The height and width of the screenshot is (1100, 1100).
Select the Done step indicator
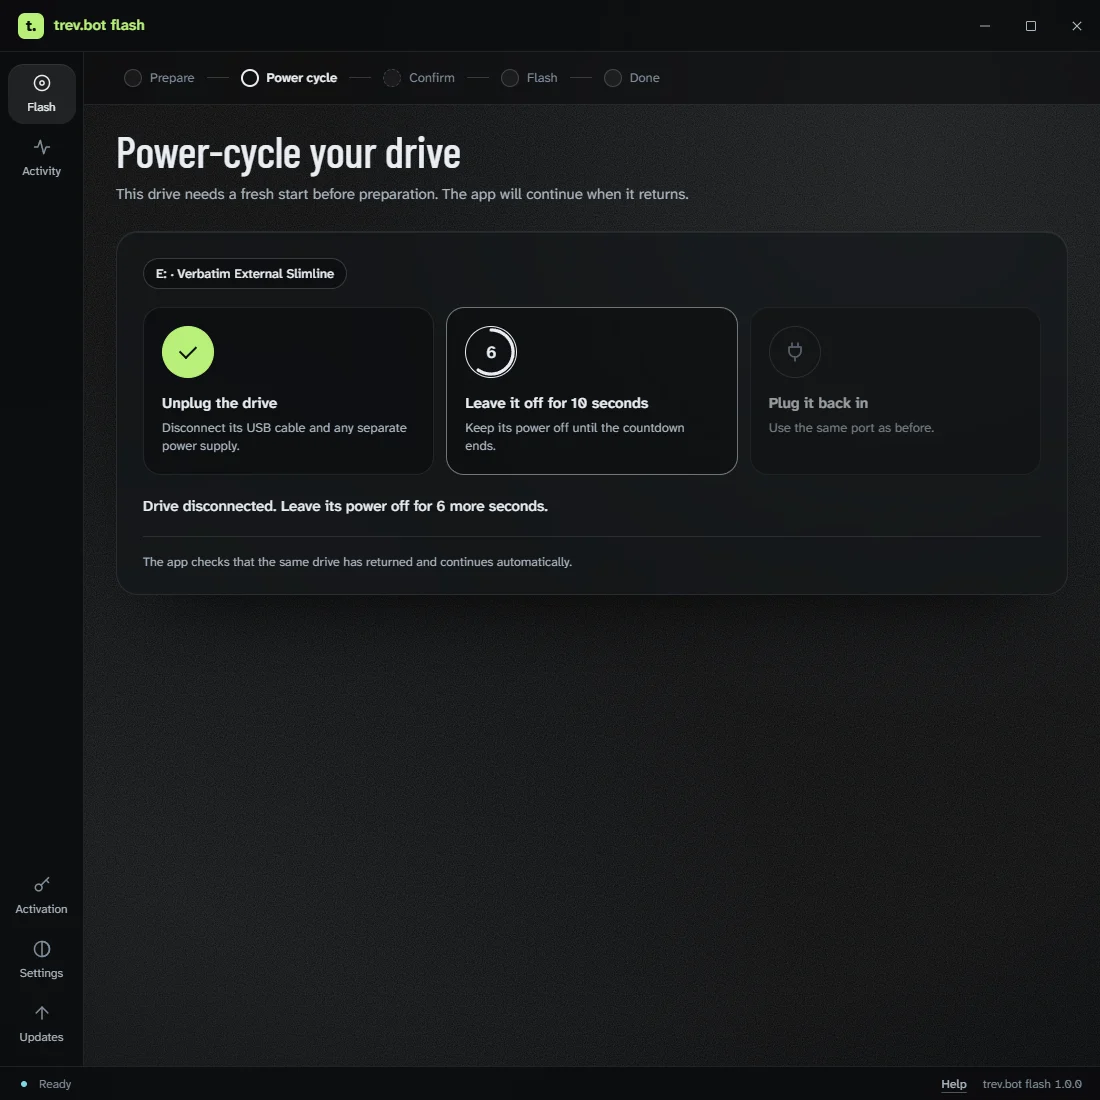coord(631,78)
